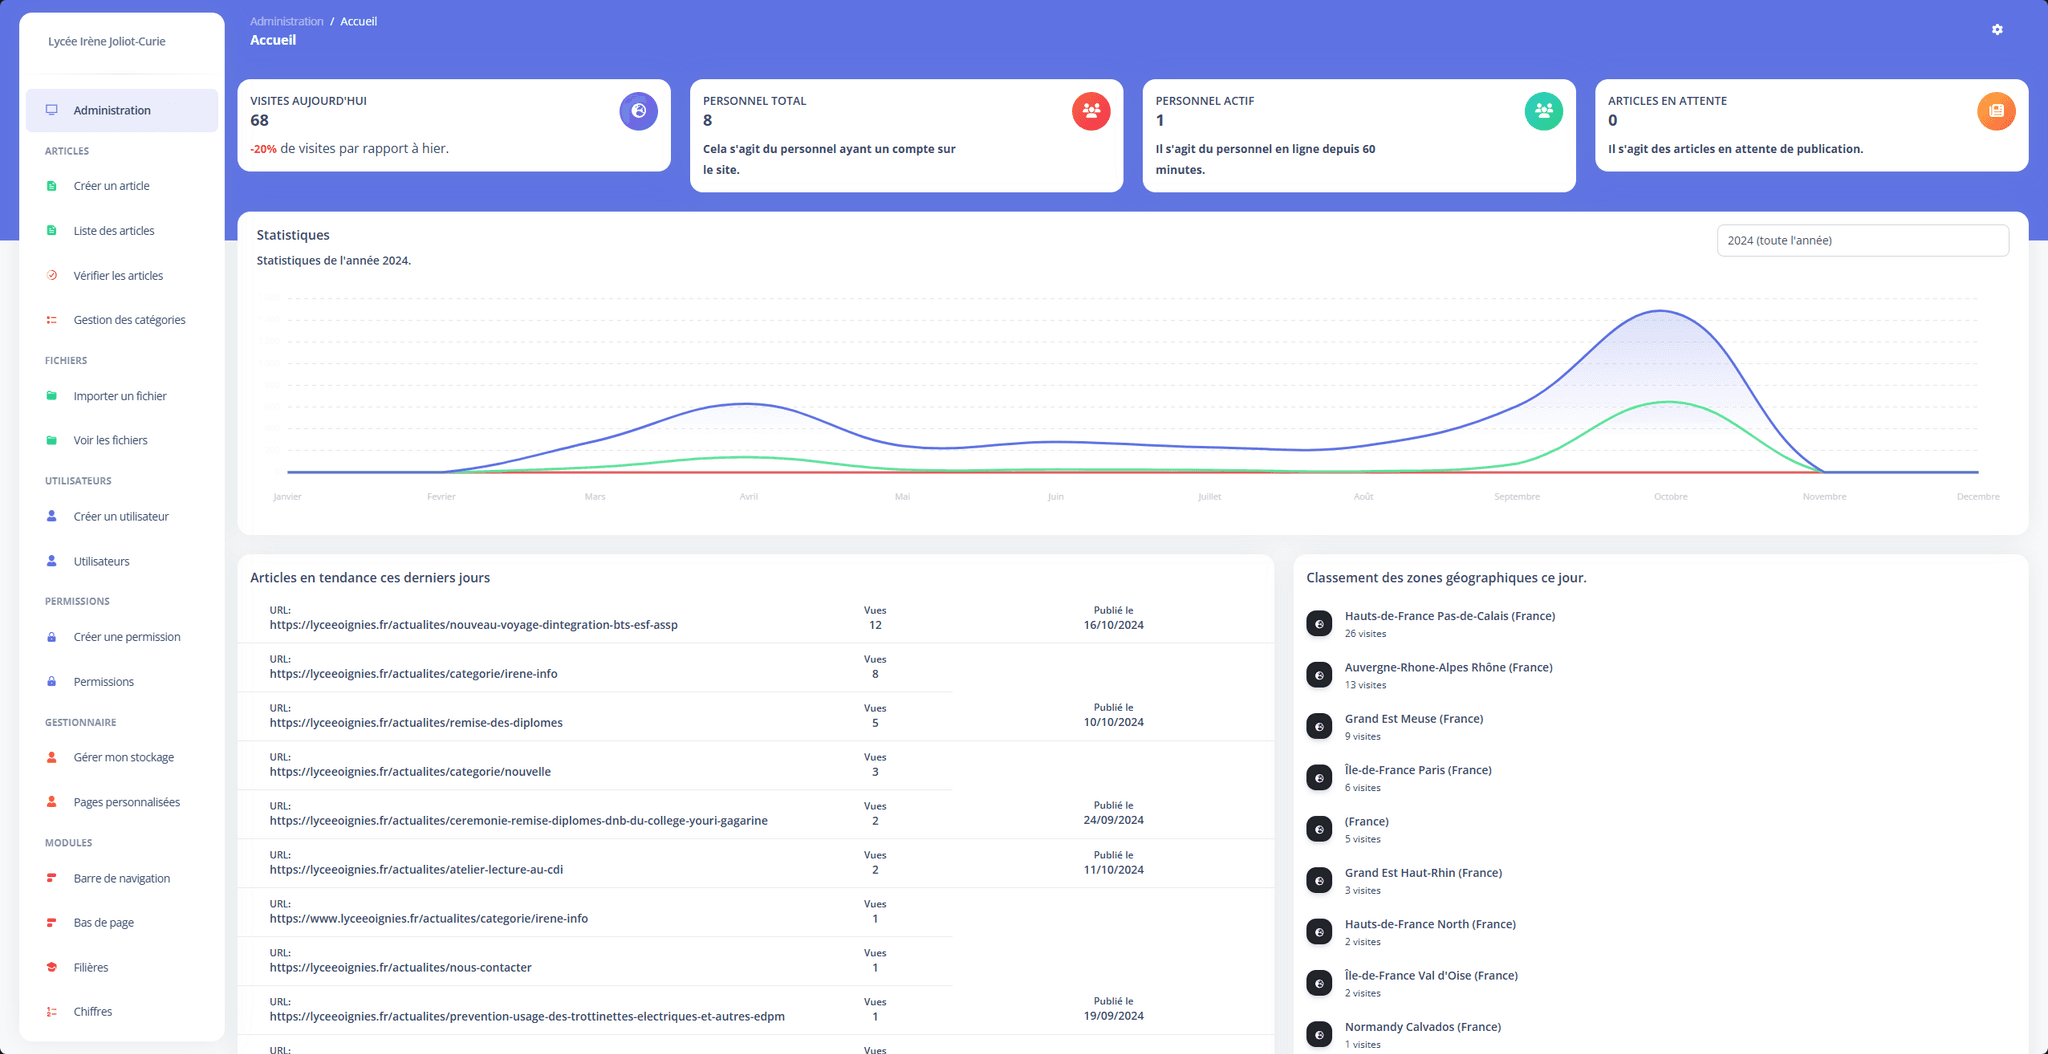
Task: Click globe icon for Normandy Calvados
Action: 1319,1035
